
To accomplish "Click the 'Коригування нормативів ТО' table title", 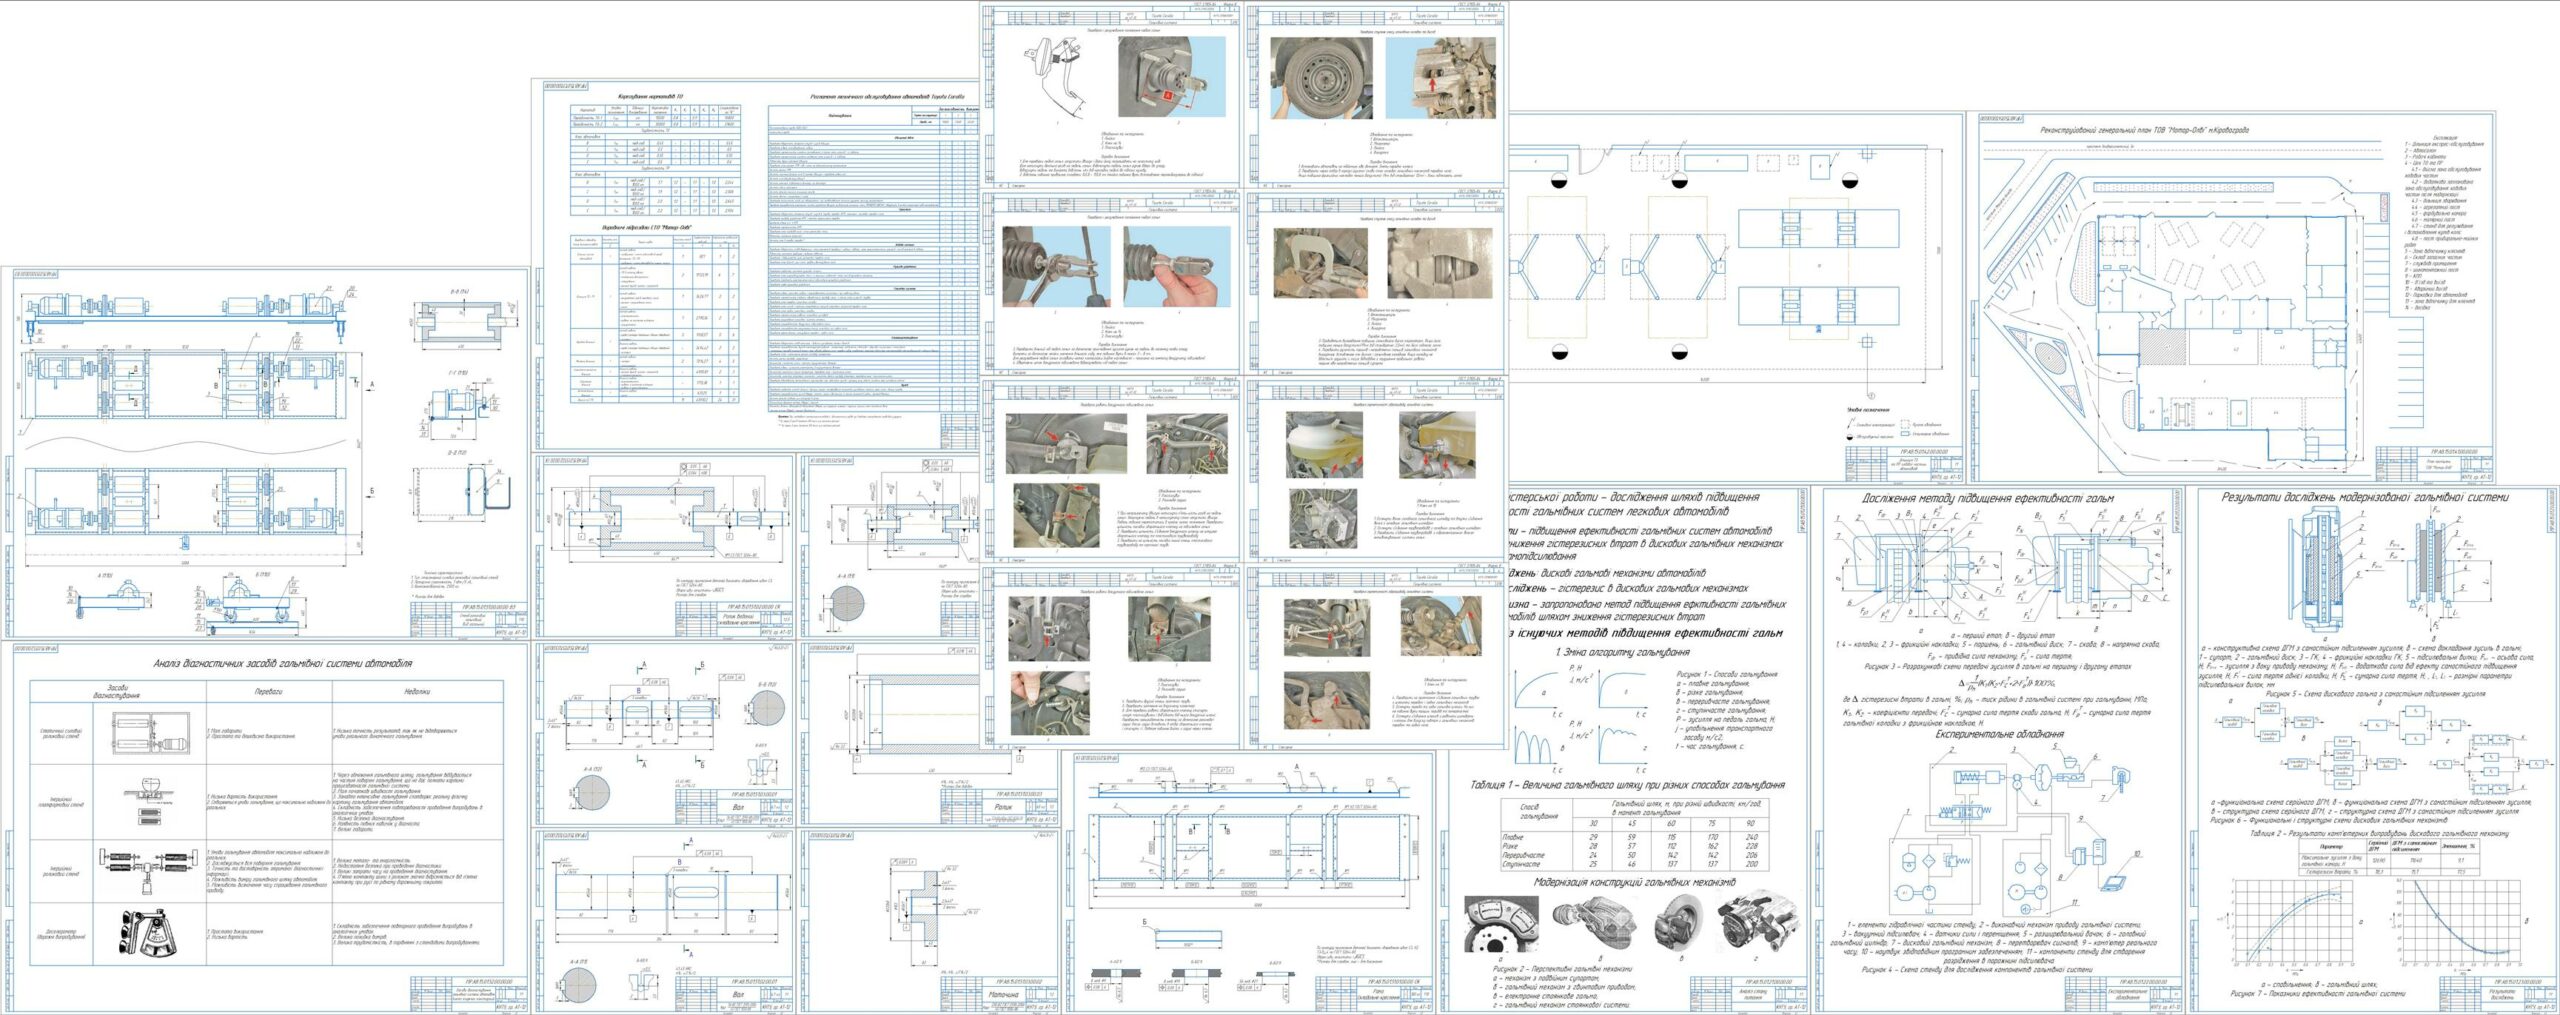I will [x=650, y=97].
